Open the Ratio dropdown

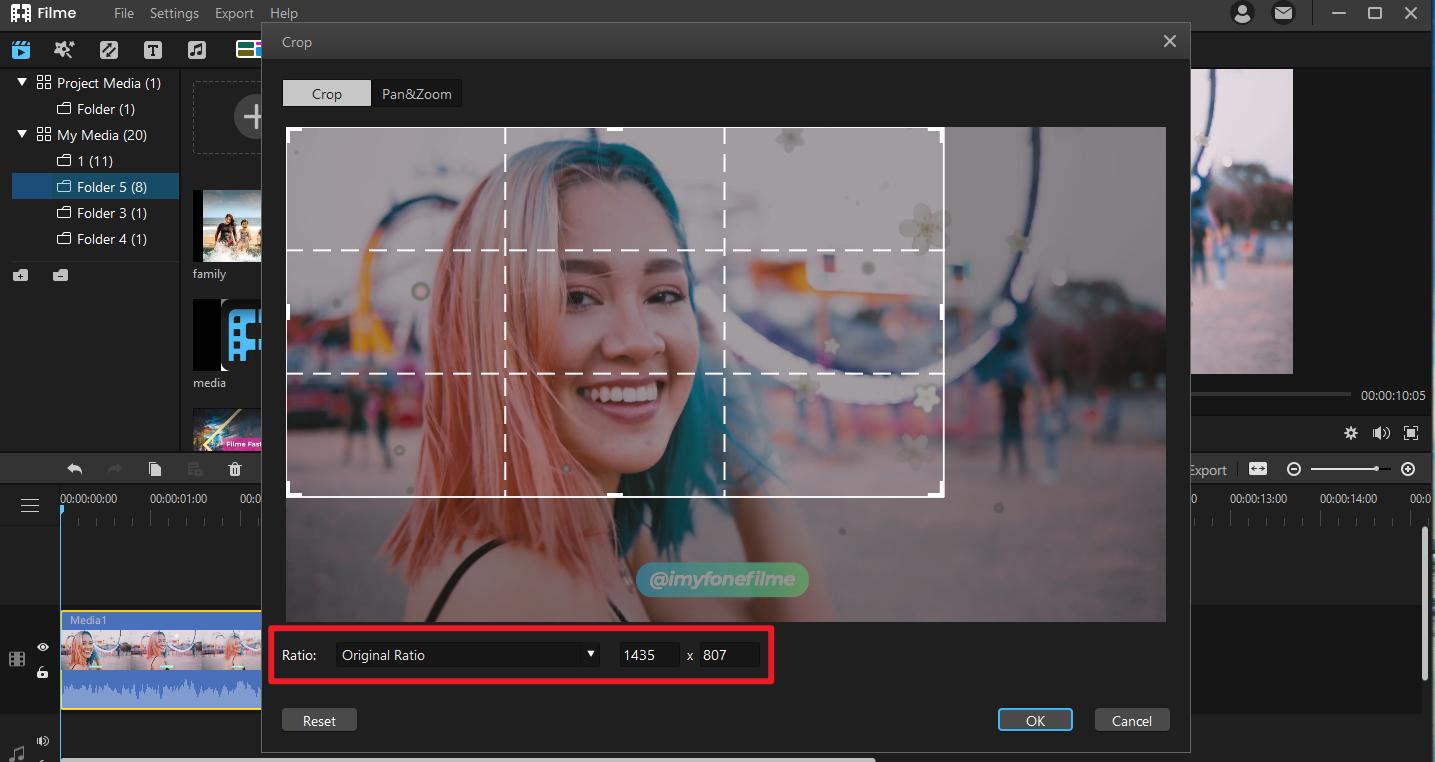point(468,655)
